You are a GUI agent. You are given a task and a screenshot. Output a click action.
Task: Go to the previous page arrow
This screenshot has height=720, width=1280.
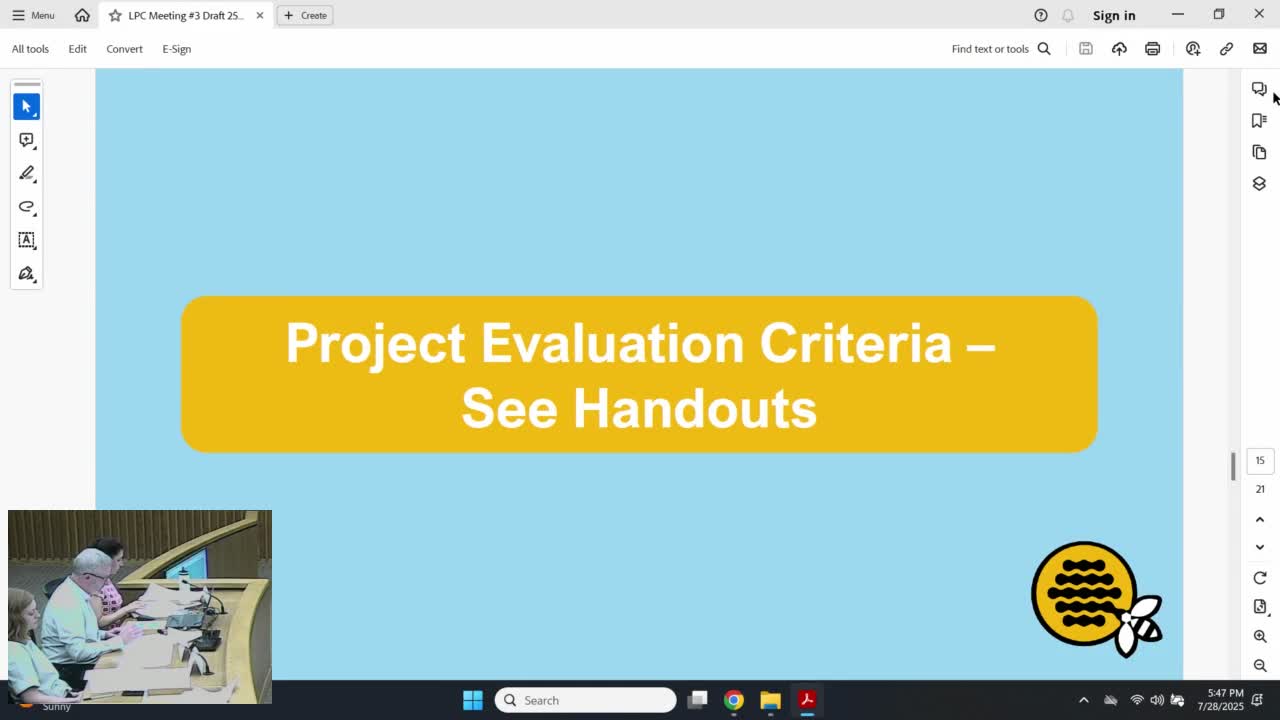(x=1260, y=519)
